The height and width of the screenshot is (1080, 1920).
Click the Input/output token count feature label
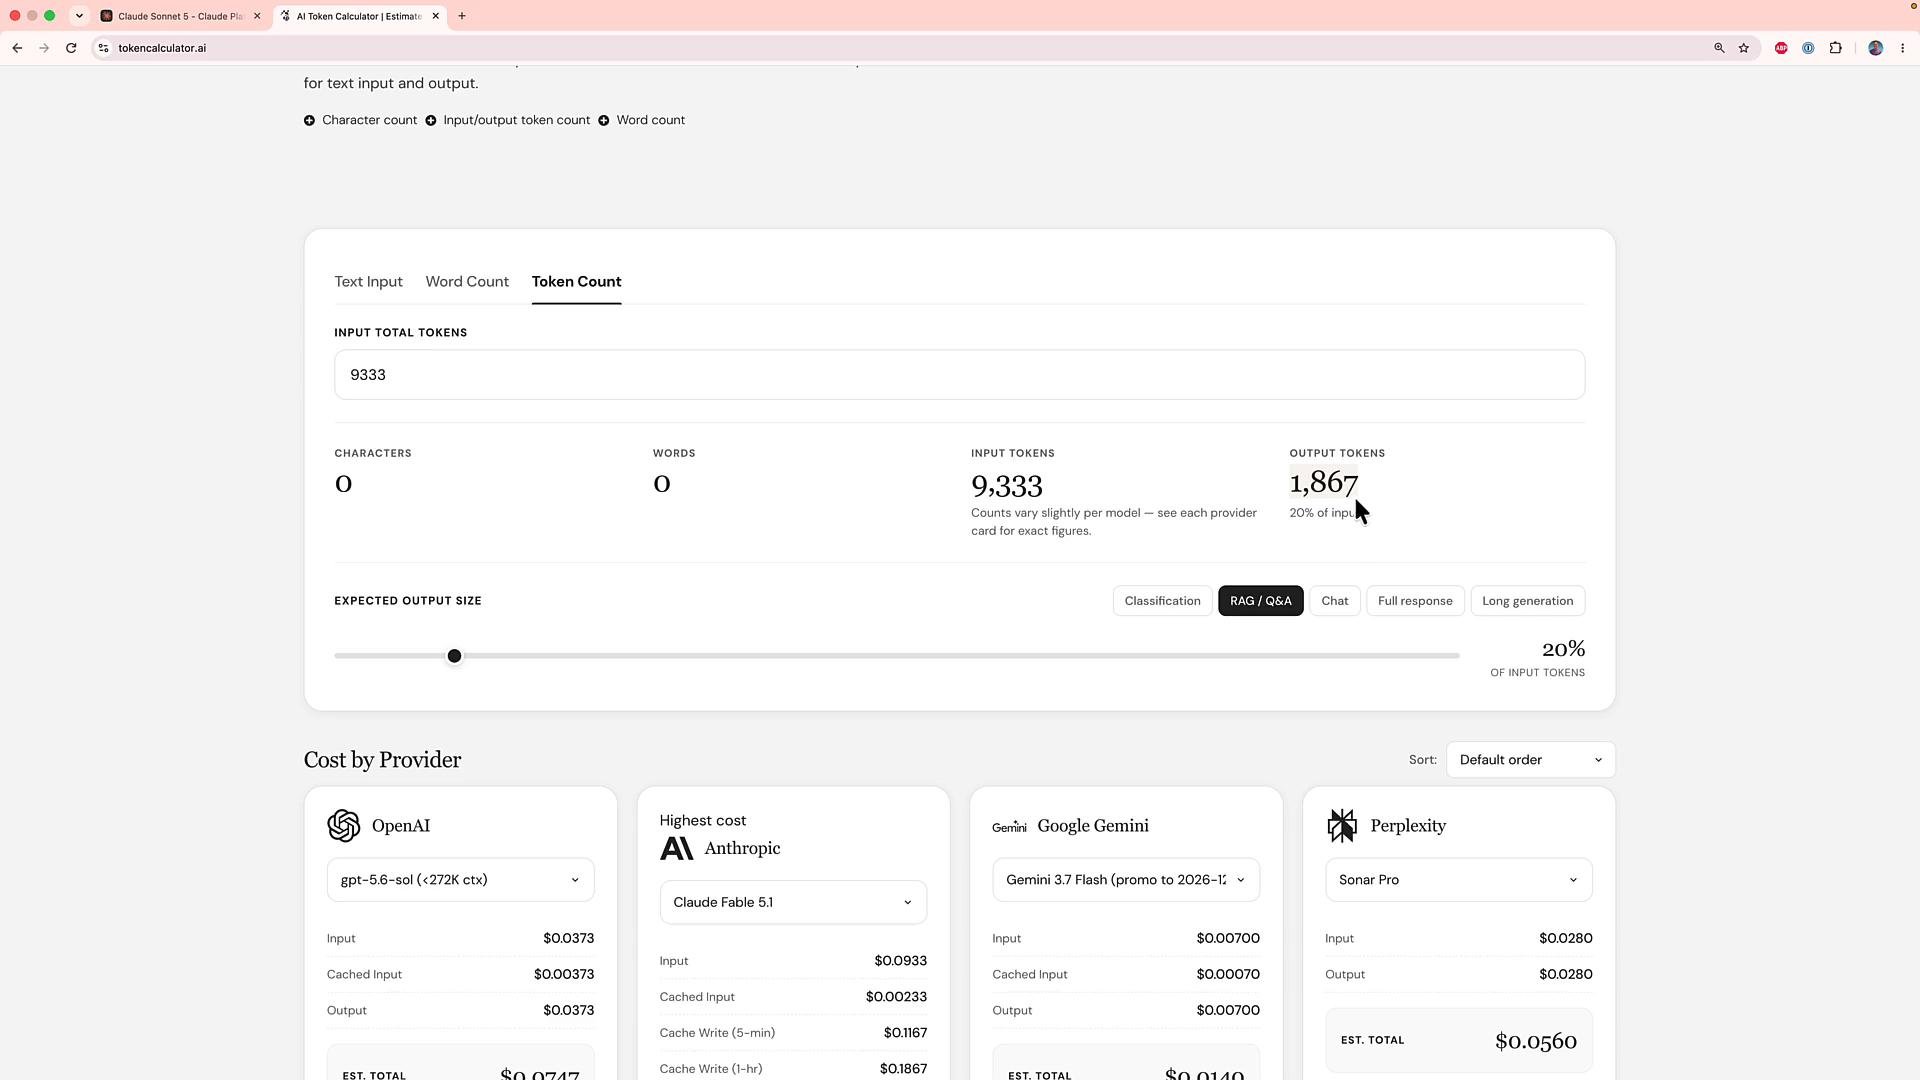(516, 120)
